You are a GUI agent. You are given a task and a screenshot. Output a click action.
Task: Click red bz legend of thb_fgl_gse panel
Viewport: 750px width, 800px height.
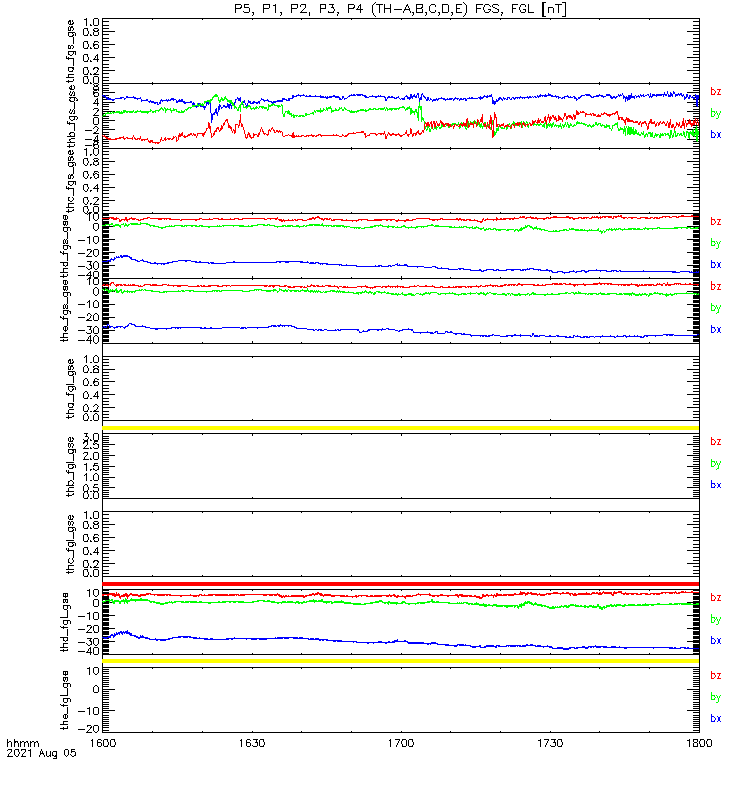point(716,441)
